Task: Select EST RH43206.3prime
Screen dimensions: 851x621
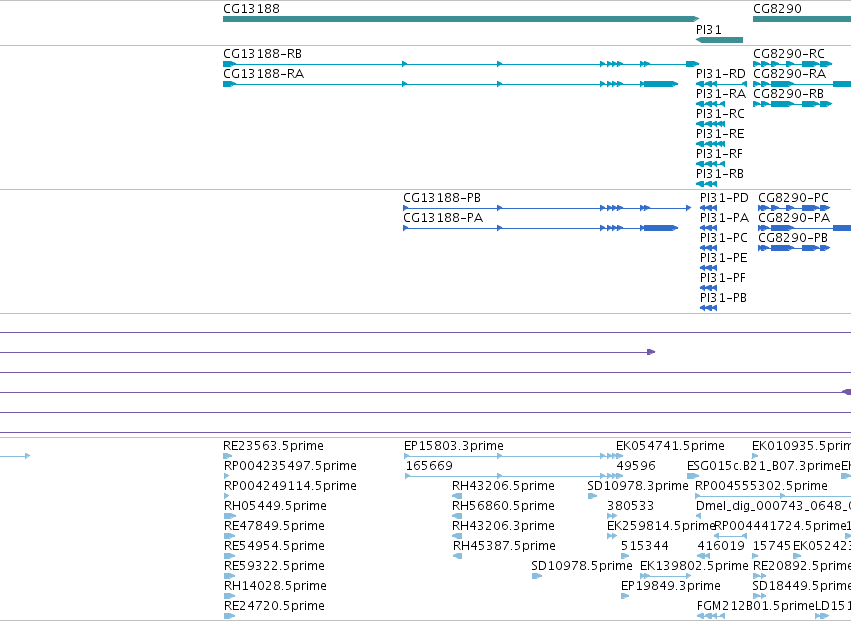Action: pyautogui.click(x=503, y=526)
